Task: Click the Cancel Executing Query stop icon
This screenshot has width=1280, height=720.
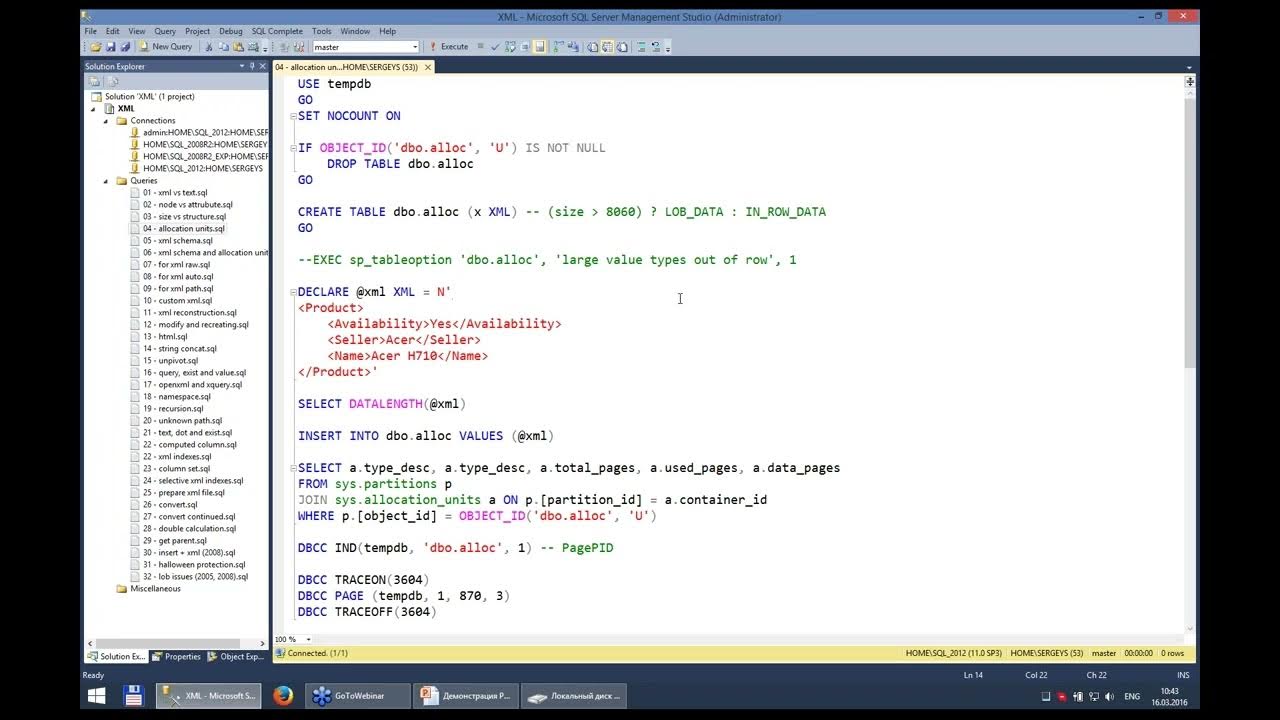Action: [x=479, y=47]
